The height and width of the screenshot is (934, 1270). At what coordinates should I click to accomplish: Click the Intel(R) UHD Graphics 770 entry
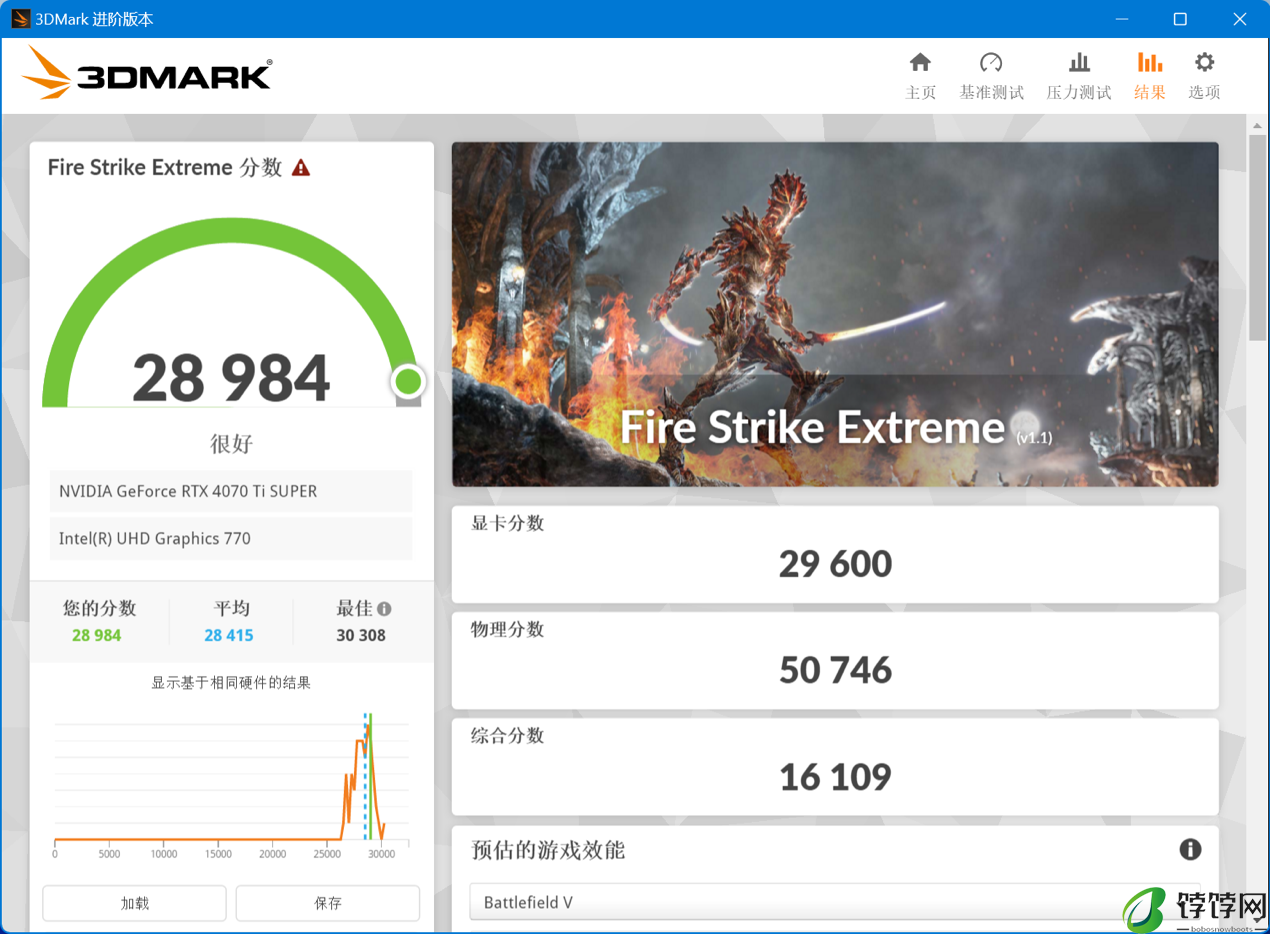click(x=231, y=538)
